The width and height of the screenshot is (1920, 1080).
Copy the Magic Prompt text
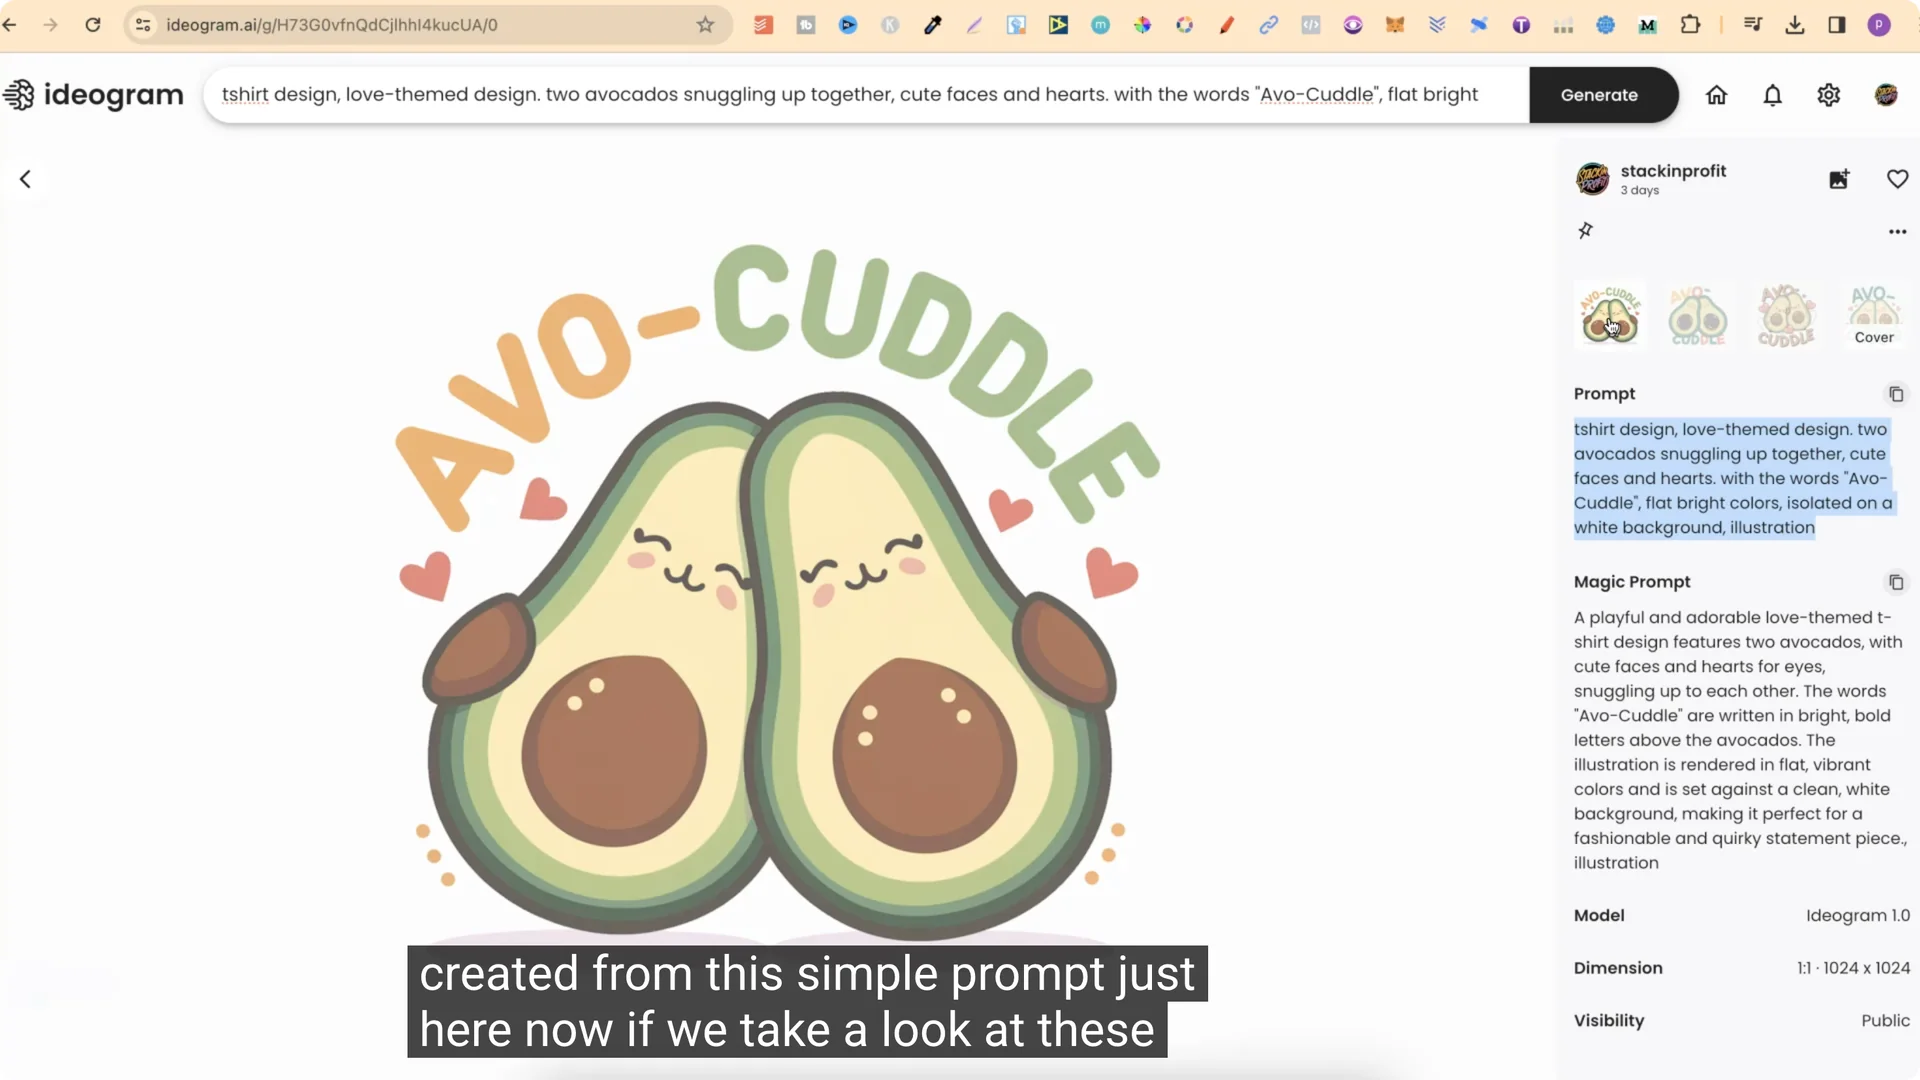click(1896, 582)
